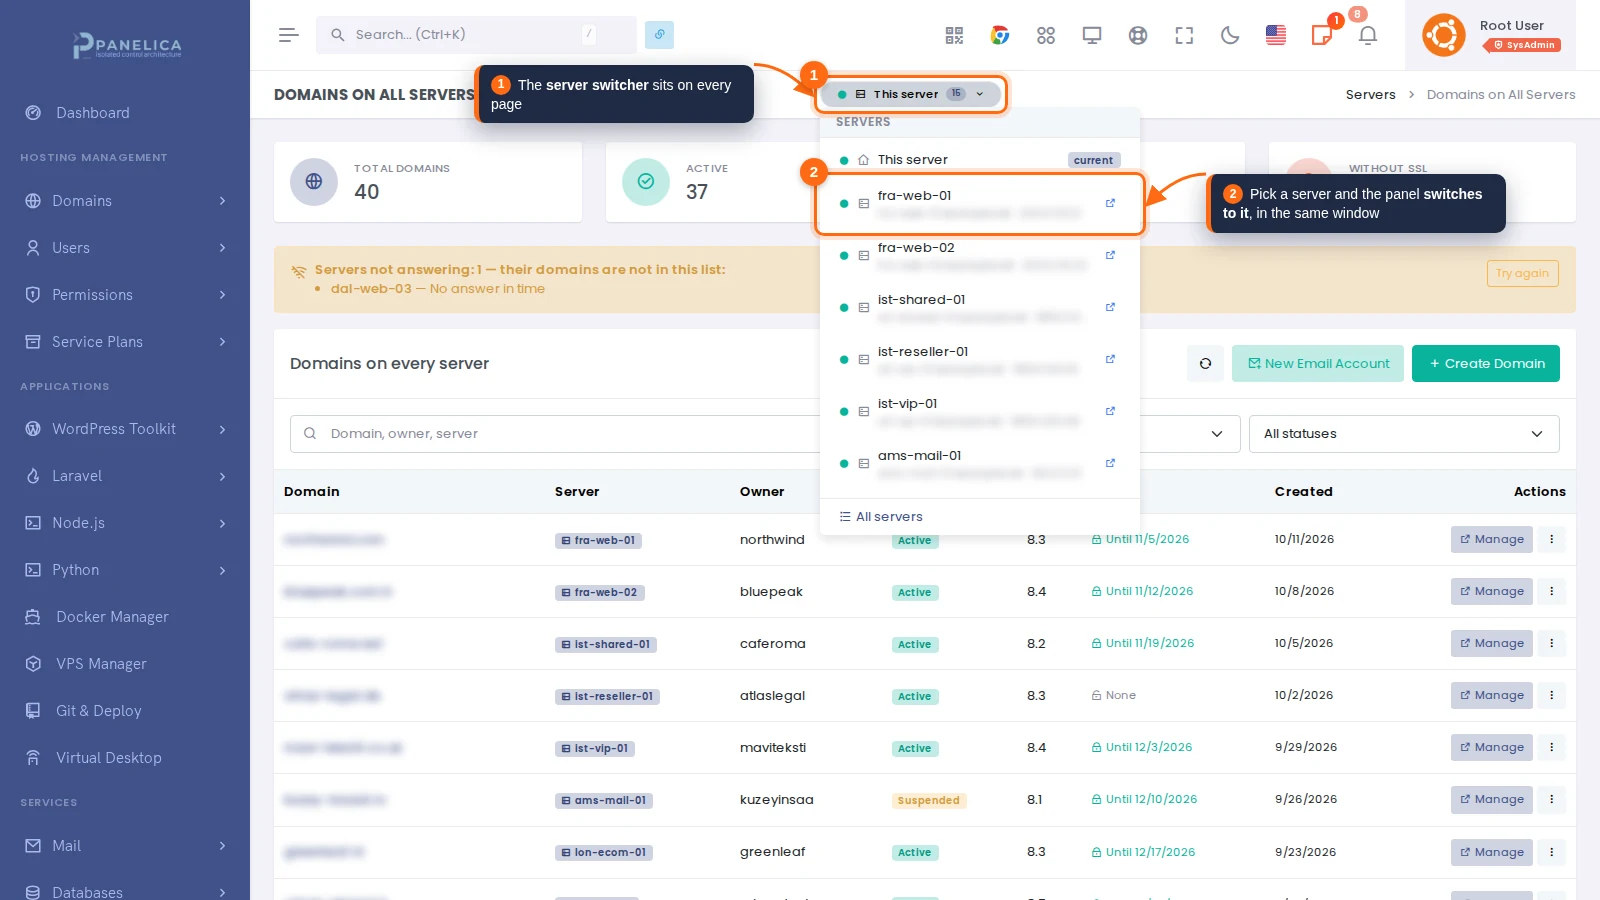Click the globe support icon in top bar
The height and width of the screenshot is (900, 1600).
[1138, 35]
